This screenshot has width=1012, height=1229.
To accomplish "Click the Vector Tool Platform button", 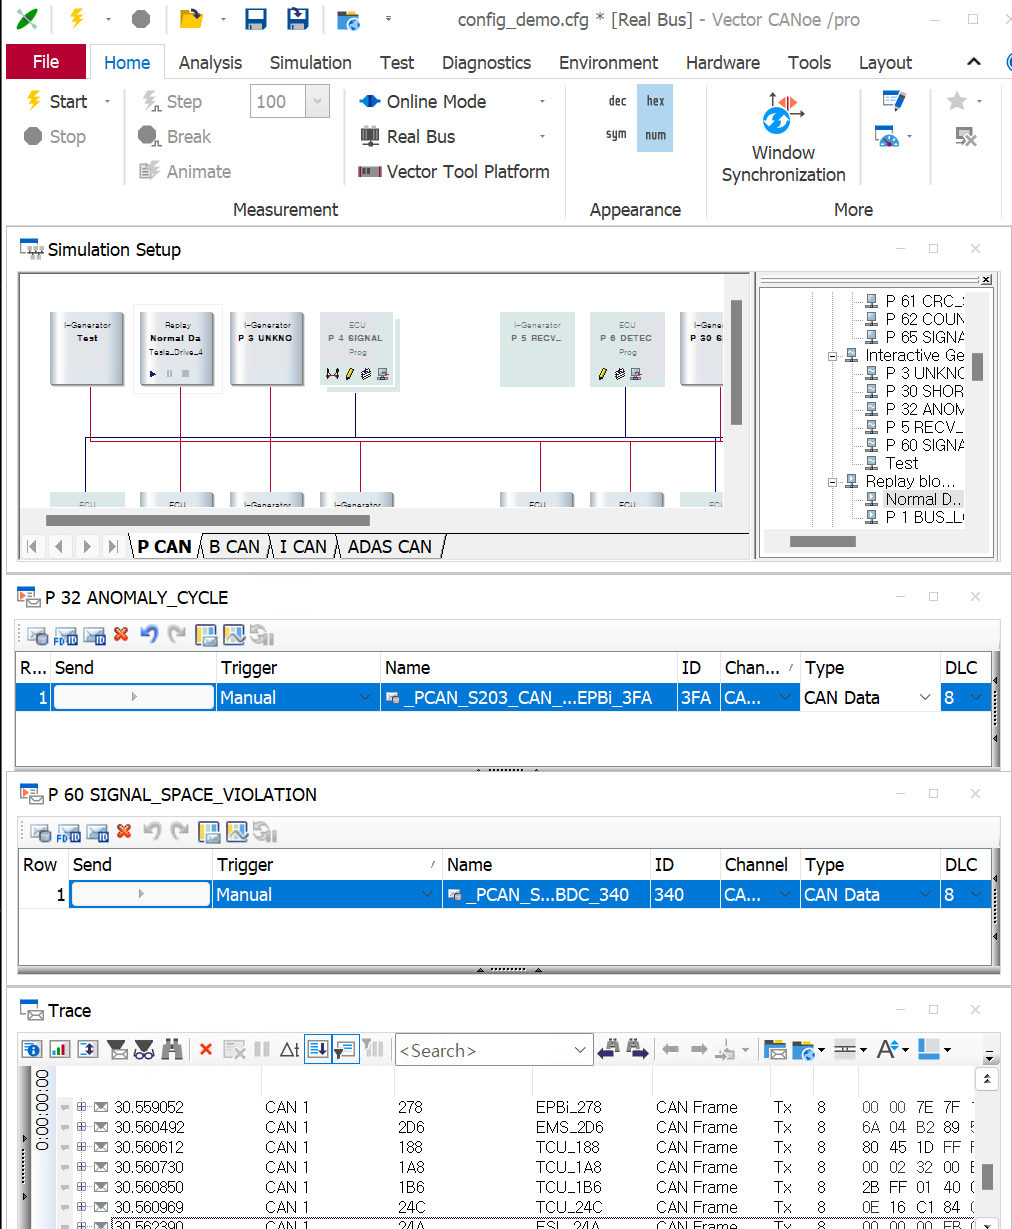I will (x=454, y=171).
